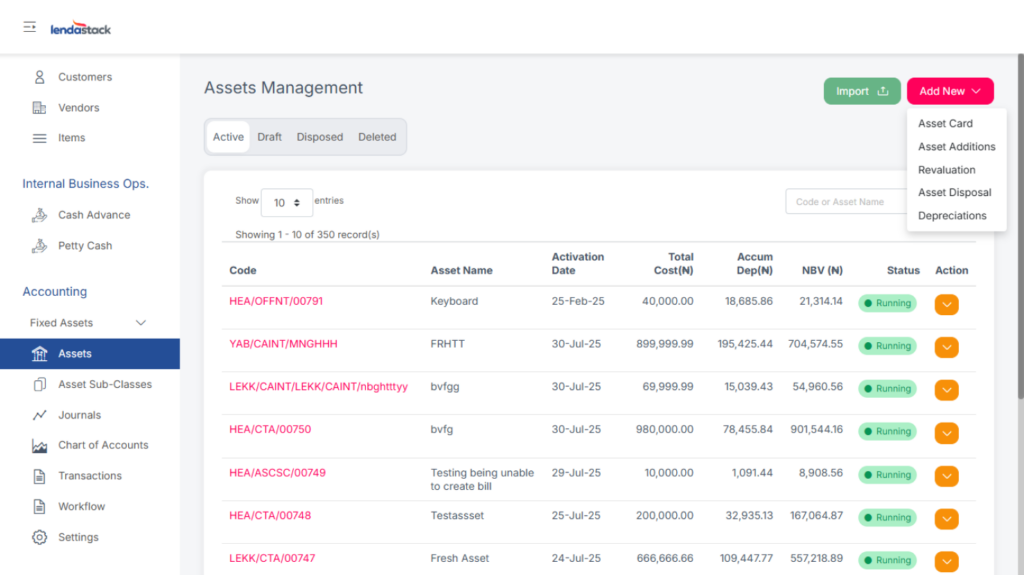Click the Journals chart line icon
The height and width of the screenshot is (575, 1024).
pos(40,415)
